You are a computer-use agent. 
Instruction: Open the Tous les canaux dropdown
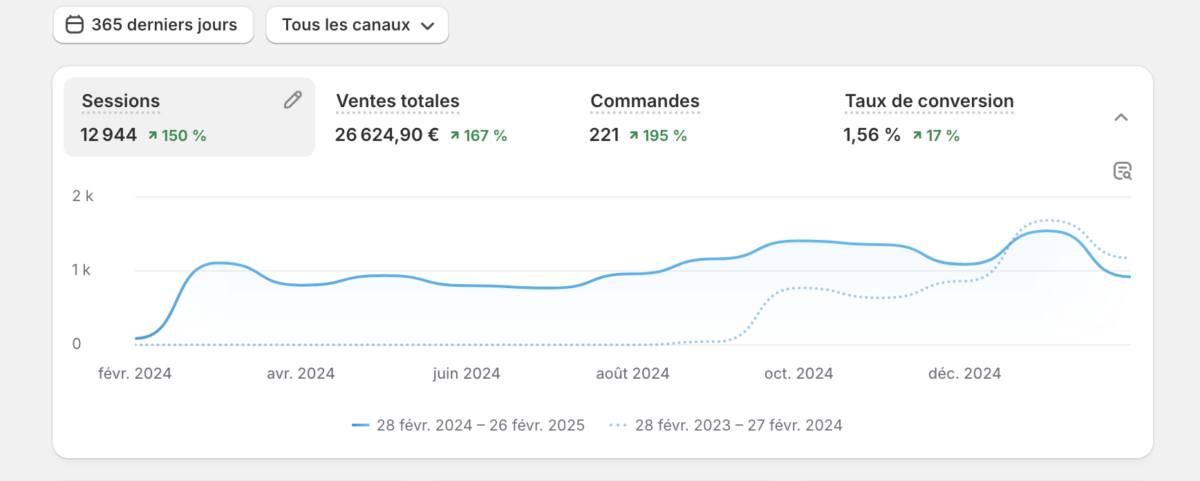(x=357, y=25)
